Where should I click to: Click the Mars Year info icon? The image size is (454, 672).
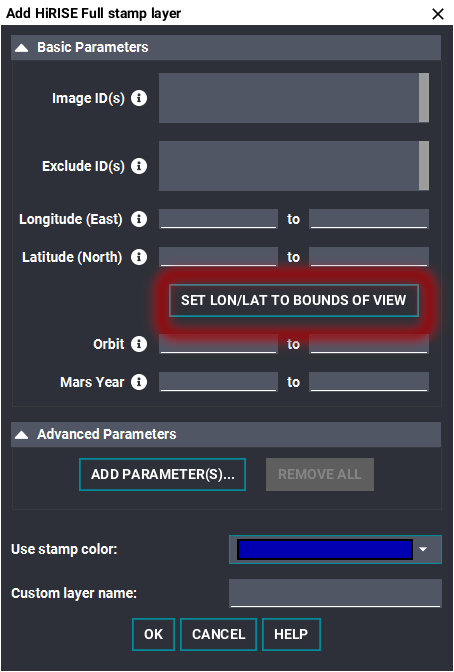point(138,382)
